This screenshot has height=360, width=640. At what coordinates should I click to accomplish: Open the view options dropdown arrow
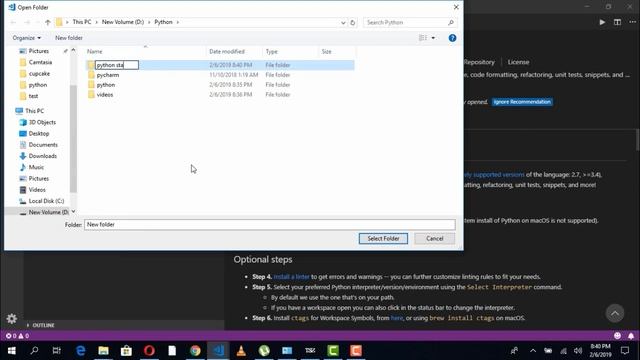(x=433, y=38)
